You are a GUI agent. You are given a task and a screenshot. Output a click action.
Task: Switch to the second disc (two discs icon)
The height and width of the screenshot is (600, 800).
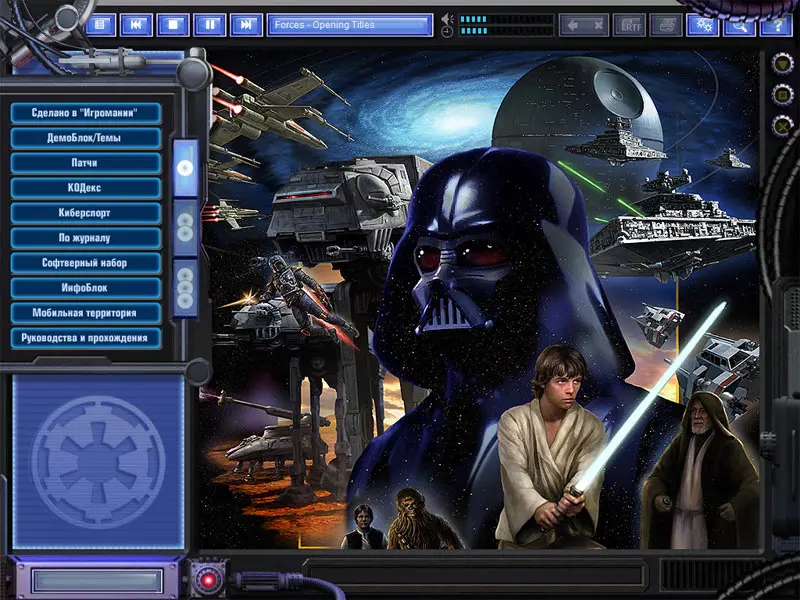point(185,228)
